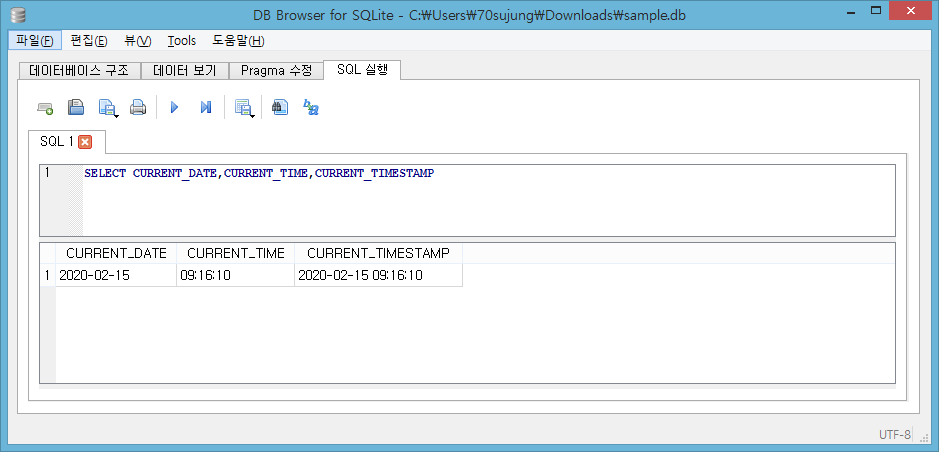
Task: Click line number 1 in editor gutter
Action: point(47,174)
